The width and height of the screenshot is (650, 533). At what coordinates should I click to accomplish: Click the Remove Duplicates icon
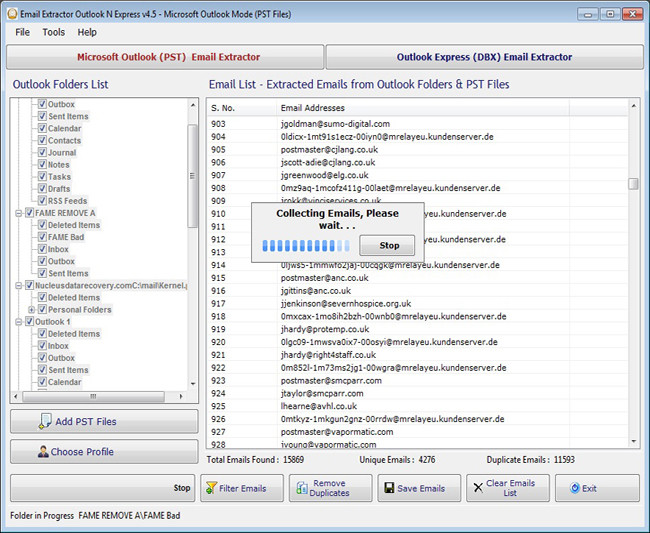pos(301,488)
